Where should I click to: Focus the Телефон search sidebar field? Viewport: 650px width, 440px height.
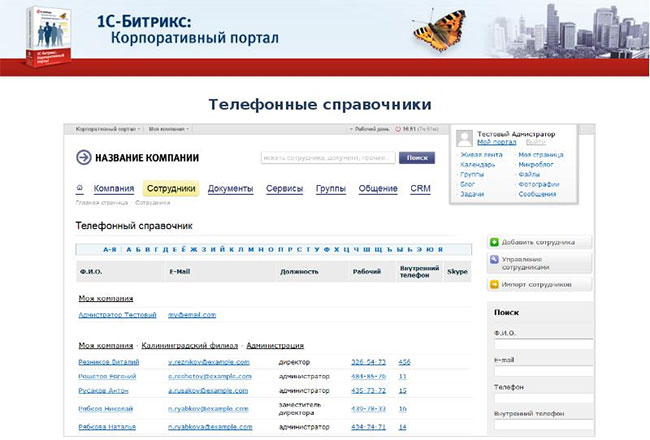543,398
